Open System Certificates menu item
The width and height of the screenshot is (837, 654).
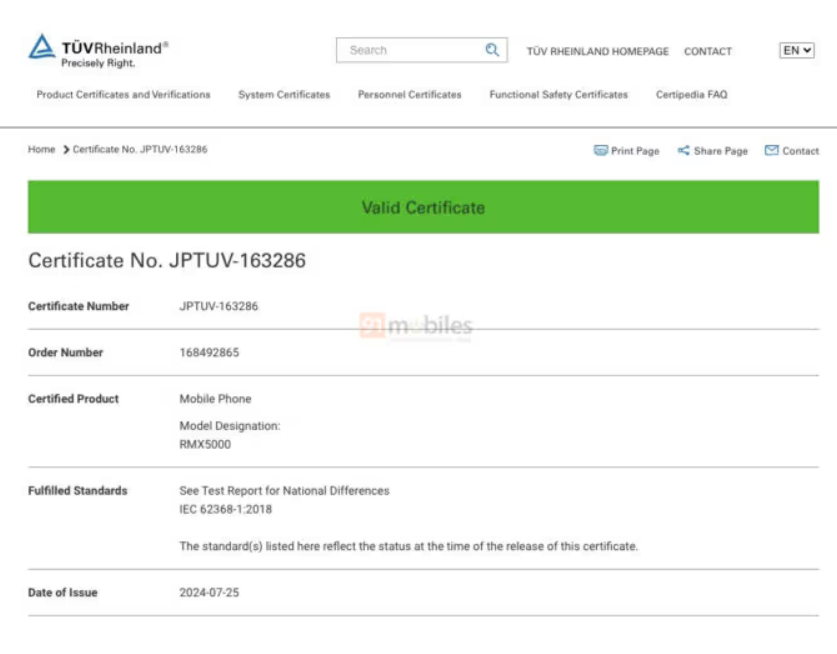(284, 95)
